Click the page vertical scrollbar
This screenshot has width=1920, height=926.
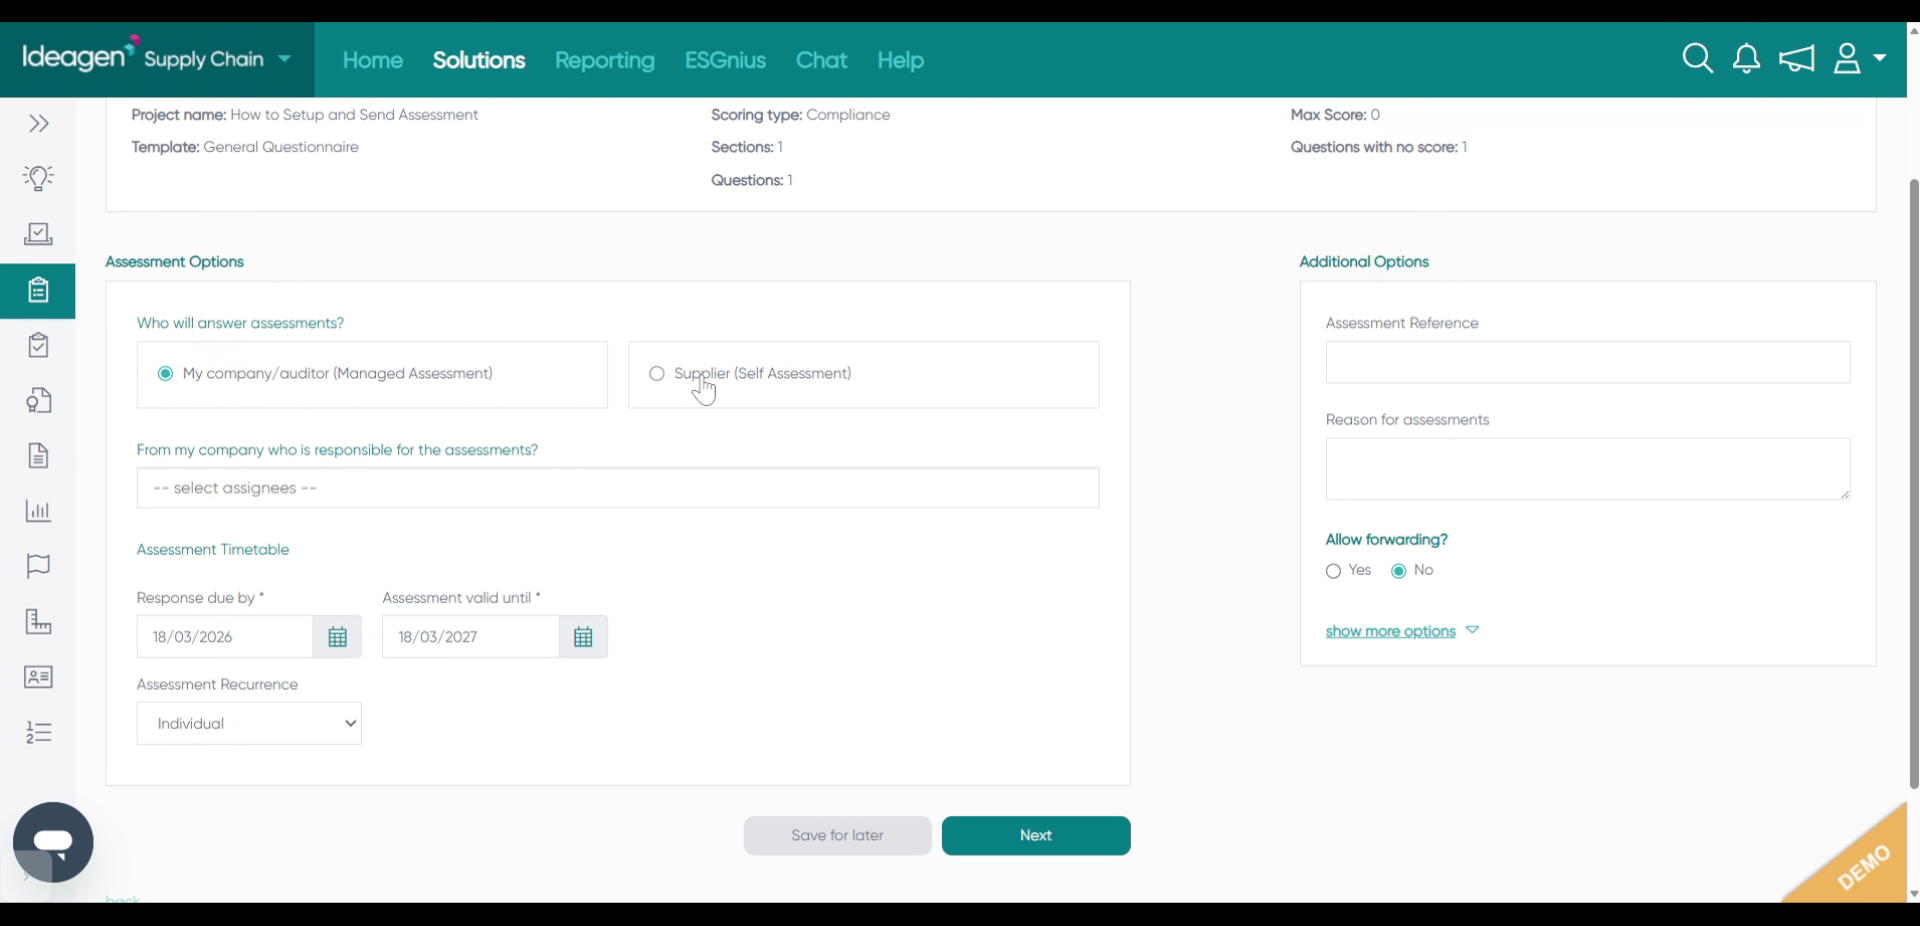pos(1914,484)
